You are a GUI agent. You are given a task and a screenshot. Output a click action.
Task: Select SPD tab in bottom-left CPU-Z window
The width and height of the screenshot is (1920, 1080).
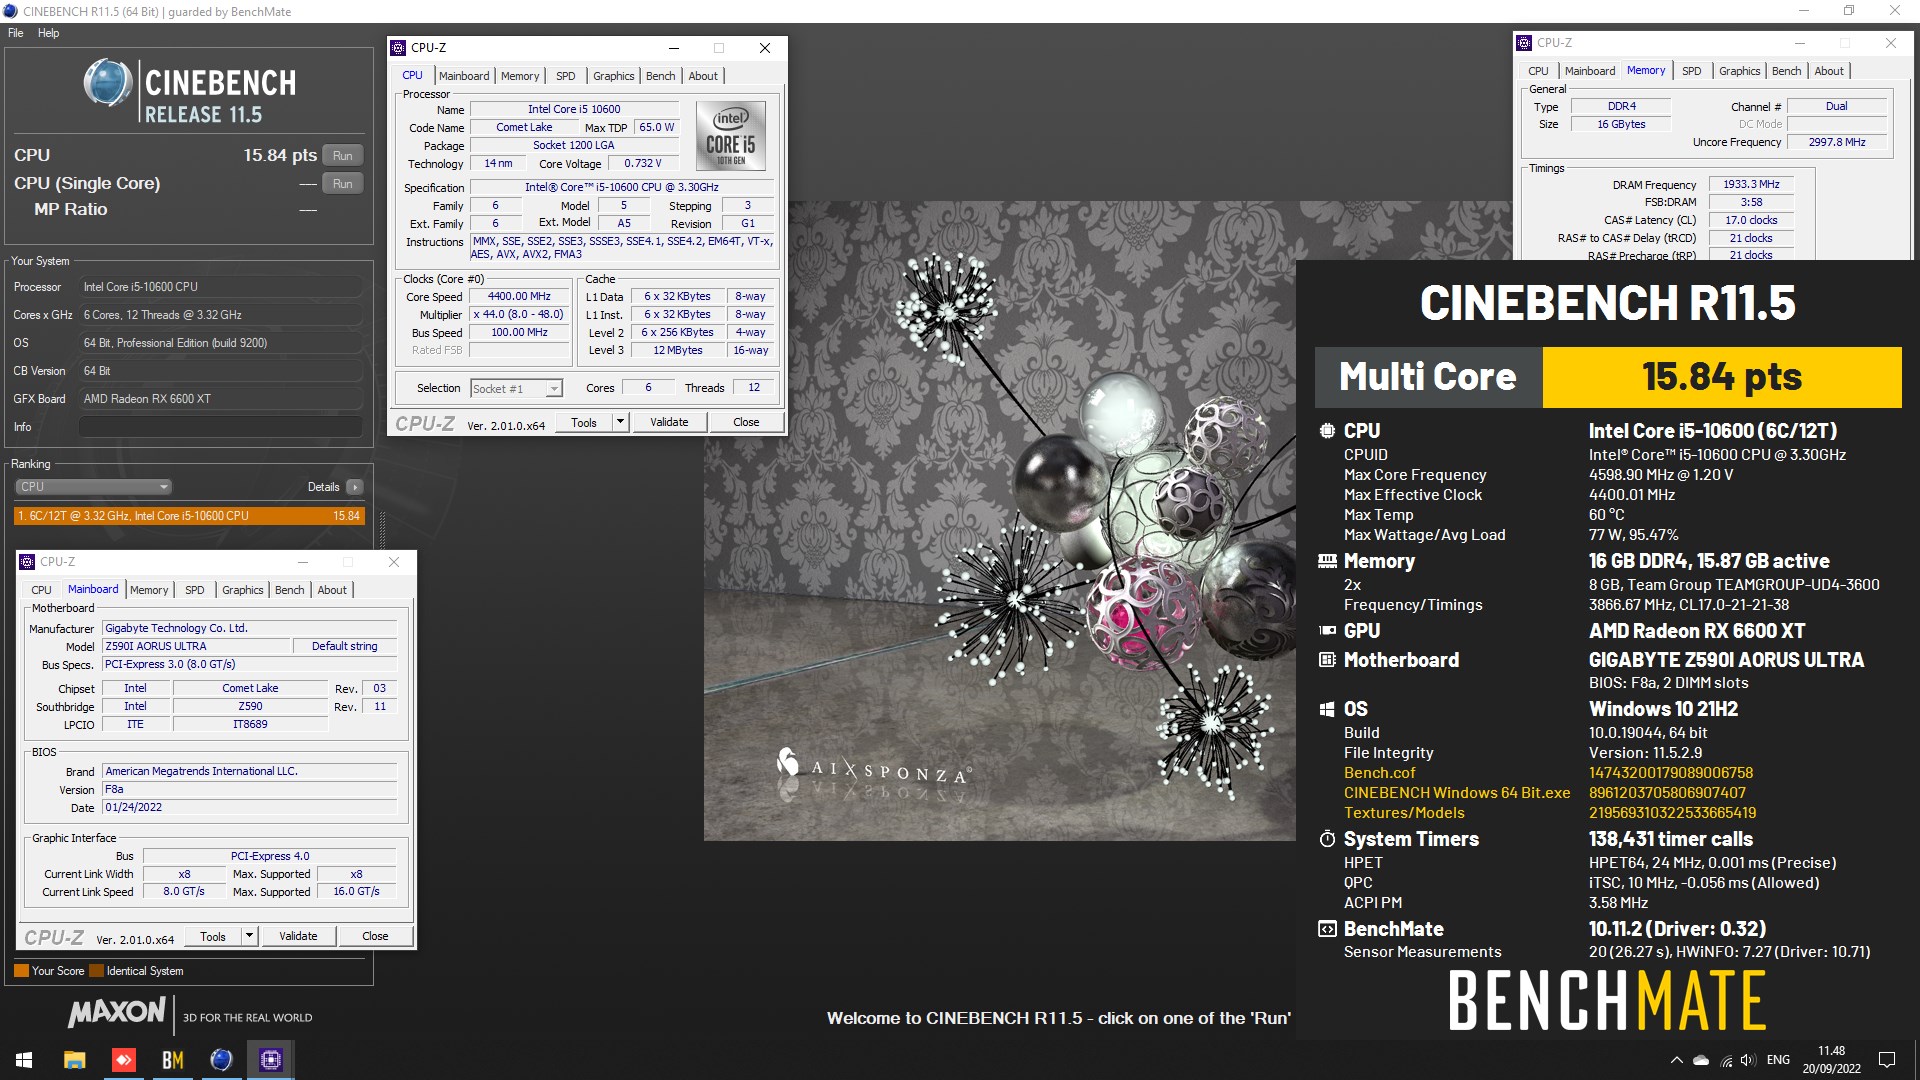pos(195,590)
